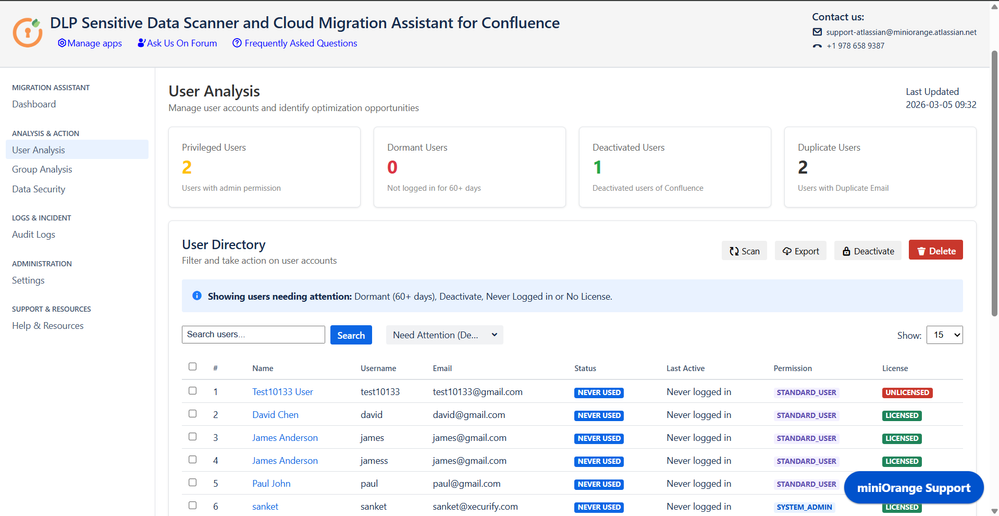Click the support email envelope icon

tap(817, 32)
